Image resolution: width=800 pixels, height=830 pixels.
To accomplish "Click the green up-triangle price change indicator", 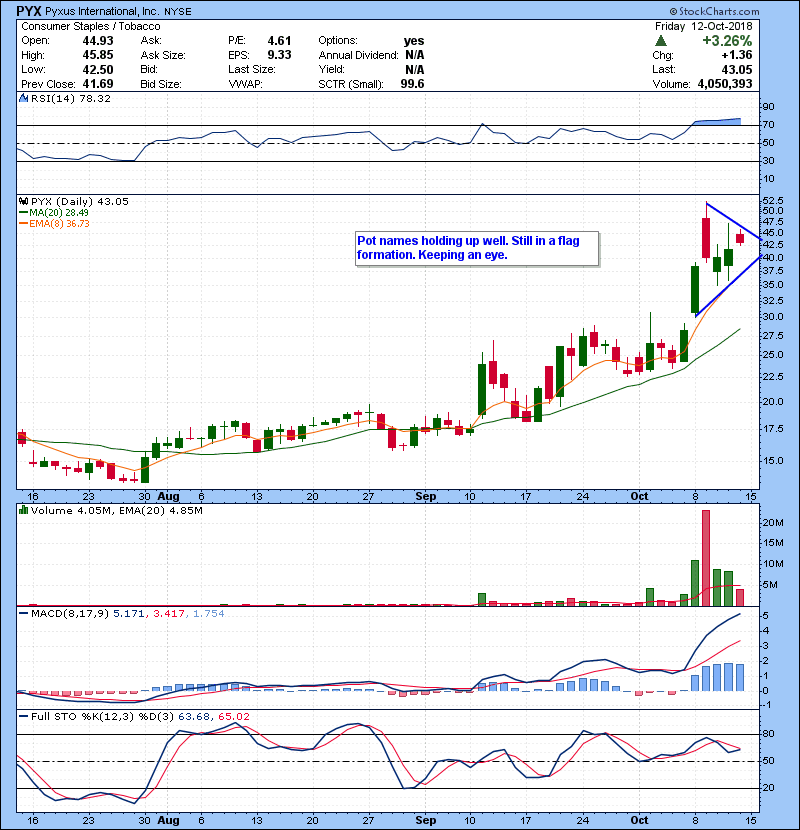I will [660, 41].
